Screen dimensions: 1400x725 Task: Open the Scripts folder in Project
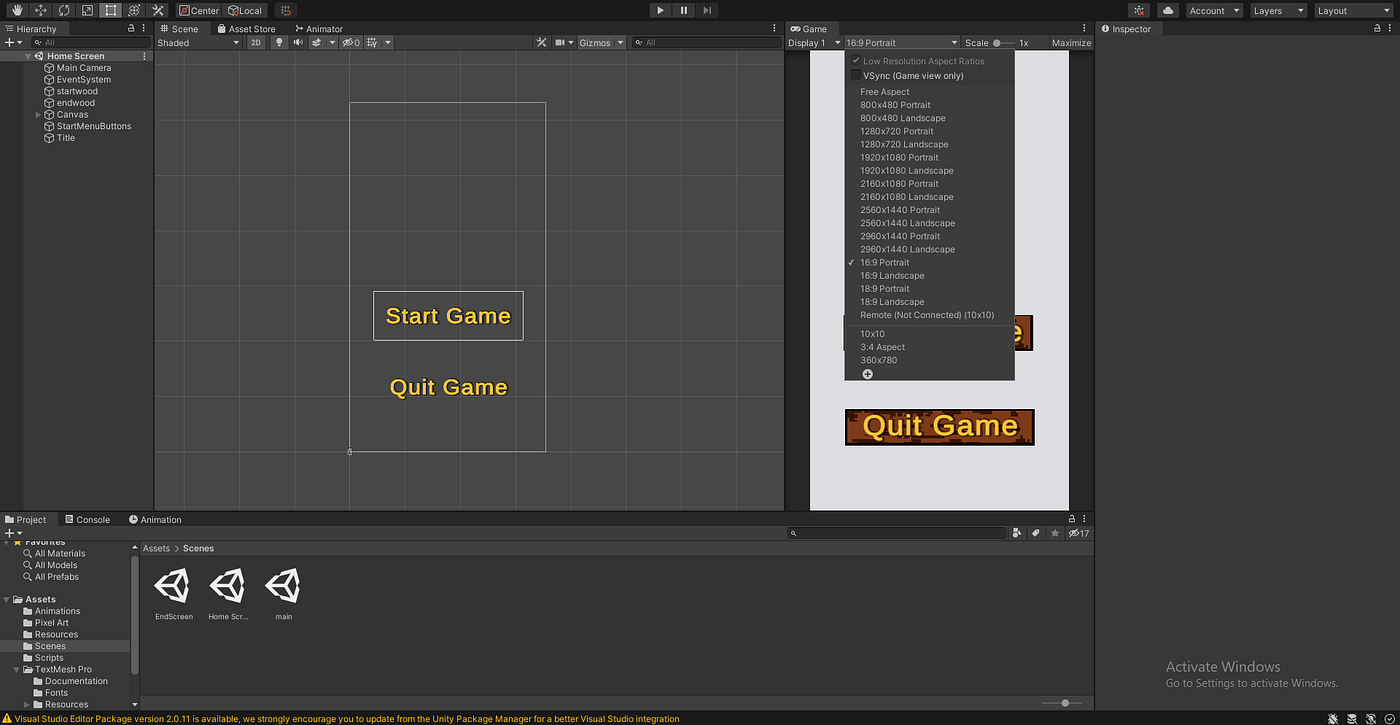50,658
